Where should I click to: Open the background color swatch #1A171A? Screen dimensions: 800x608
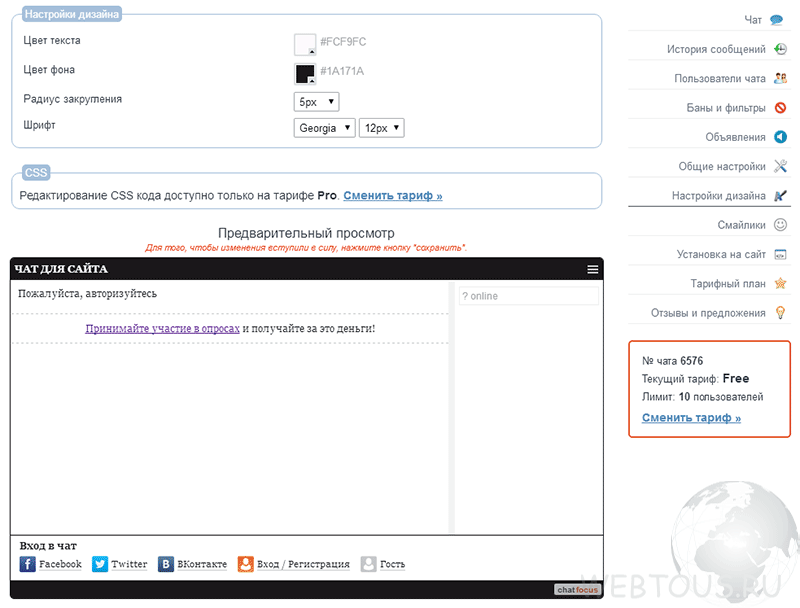click(305, 74)
